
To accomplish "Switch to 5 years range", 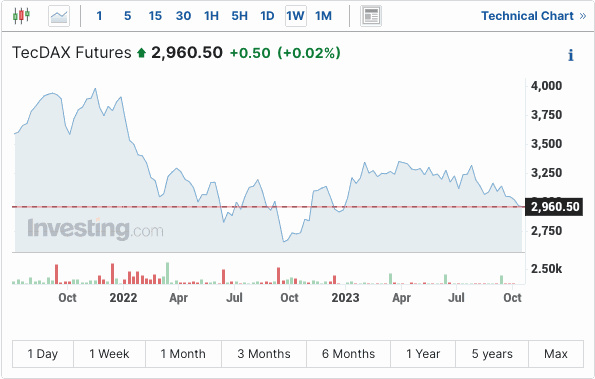I will pos(492,354).
